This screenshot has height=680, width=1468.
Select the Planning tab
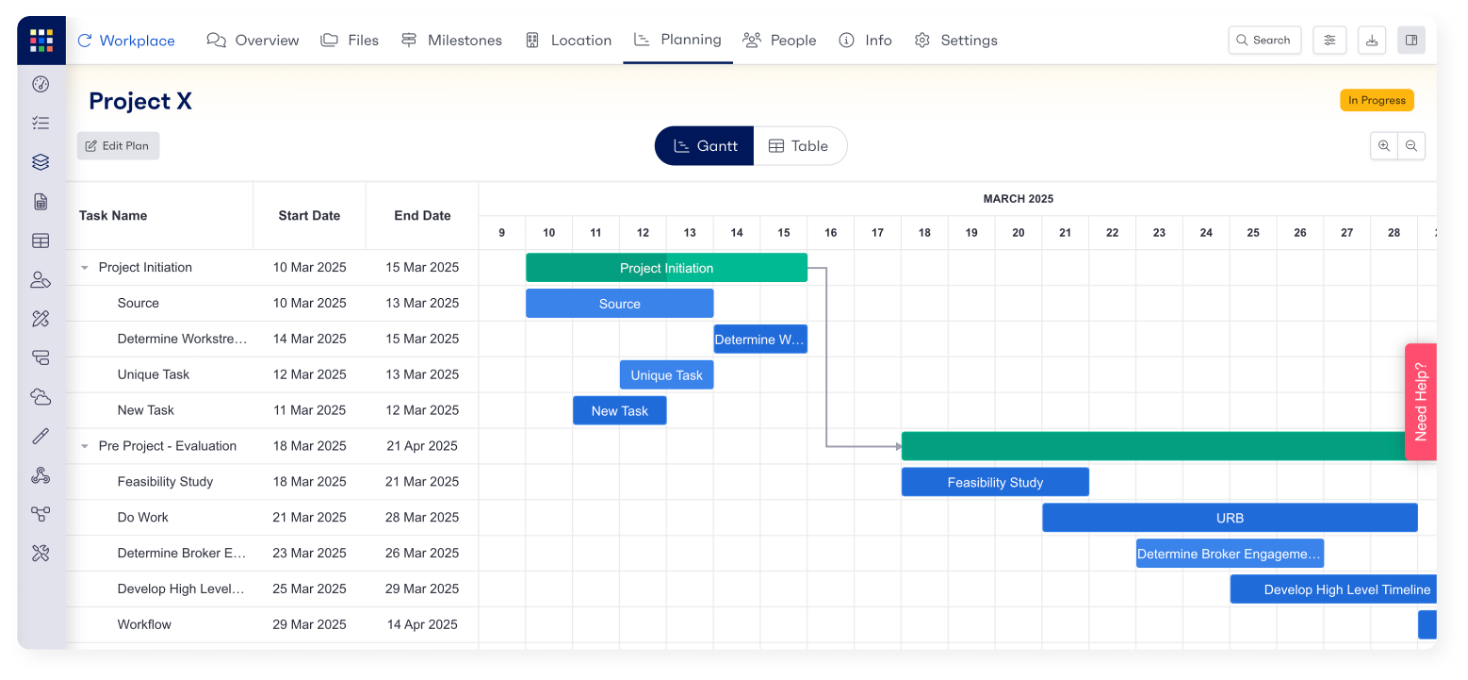click(x=677, y=40)
